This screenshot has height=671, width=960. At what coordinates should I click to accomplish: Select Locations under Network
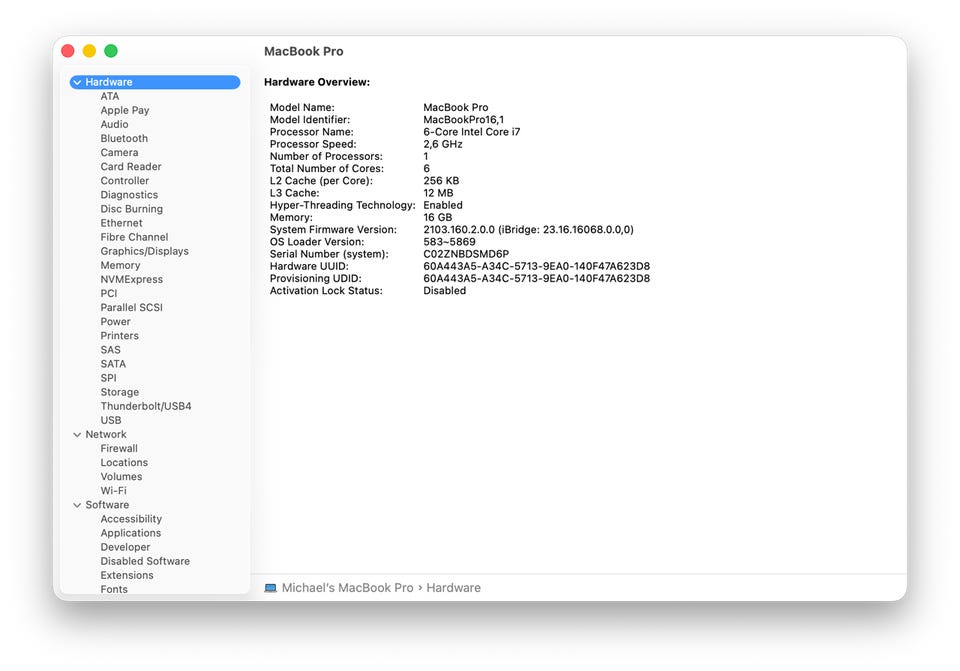pyautogui.click(x=124, y=462)
